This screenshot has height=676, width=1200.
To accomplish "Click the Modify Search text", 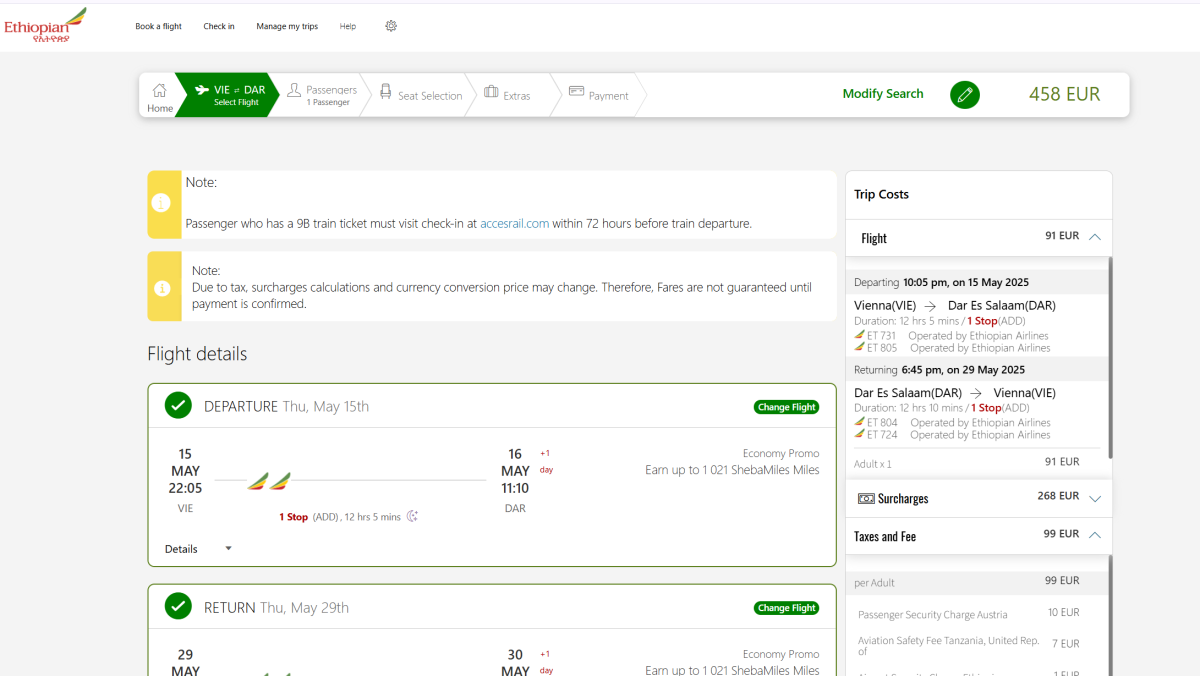I will pyautogui.click(x=883, y=94).
